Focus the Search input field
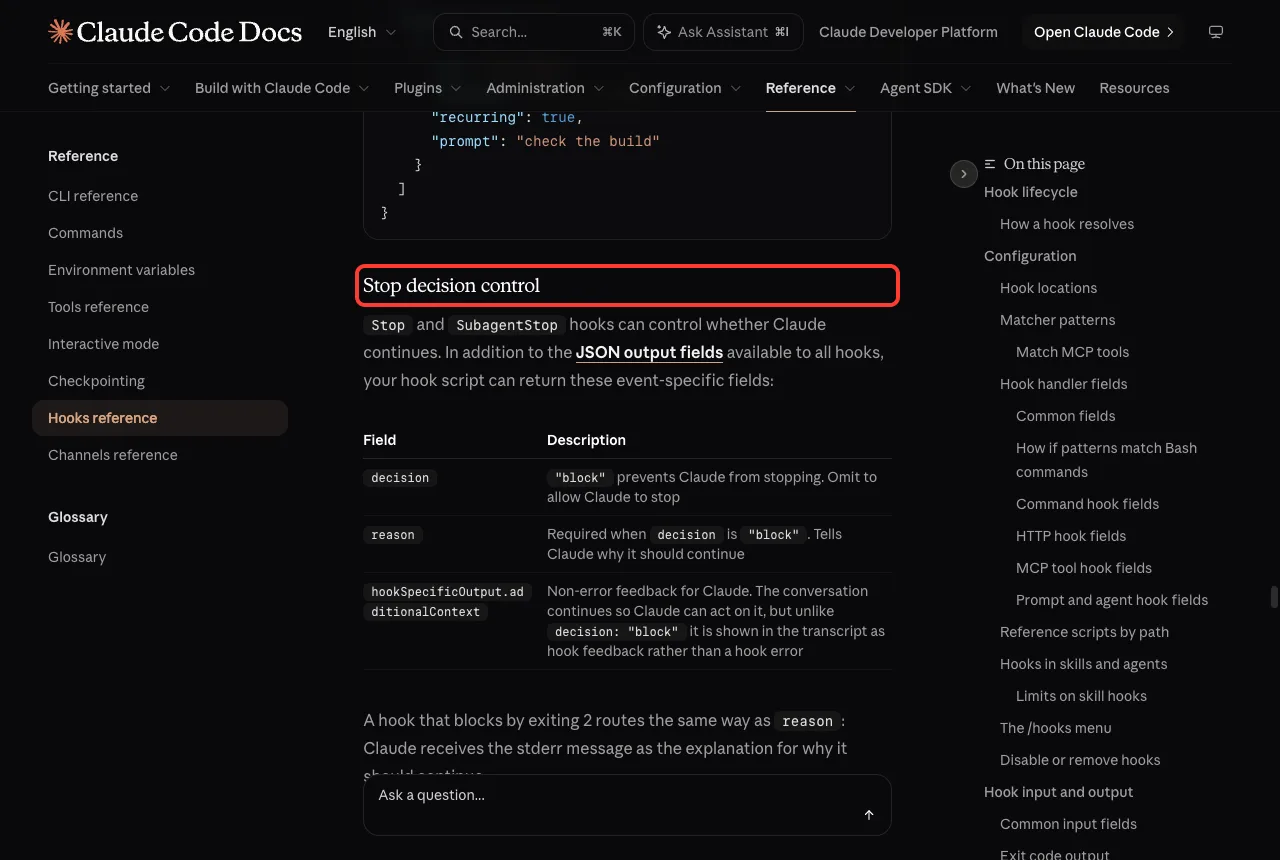Viewport: 1280px width, 860px height. click(534, 32)
